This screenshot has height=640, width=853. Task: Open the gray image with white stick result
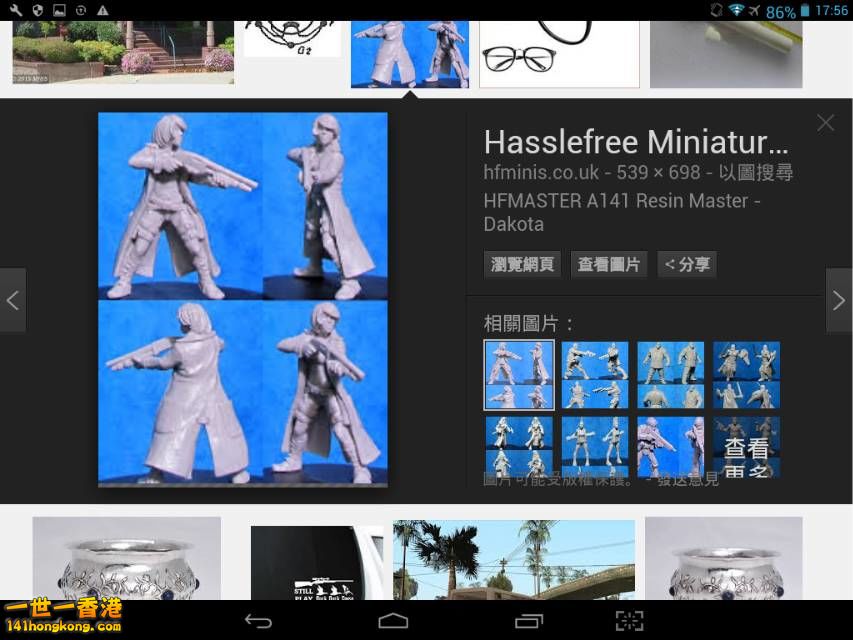(x=726, y=54)
